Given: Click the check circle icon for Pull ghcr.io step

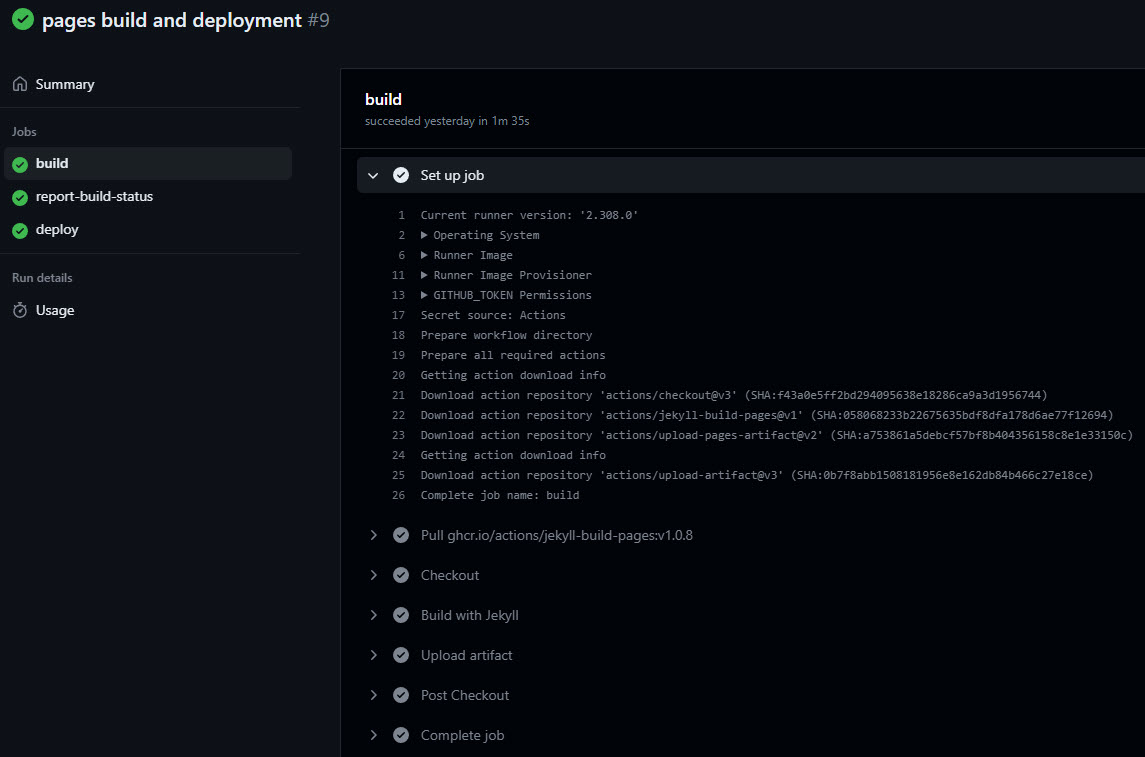Looking at the screenshot, I should [401, 535].
